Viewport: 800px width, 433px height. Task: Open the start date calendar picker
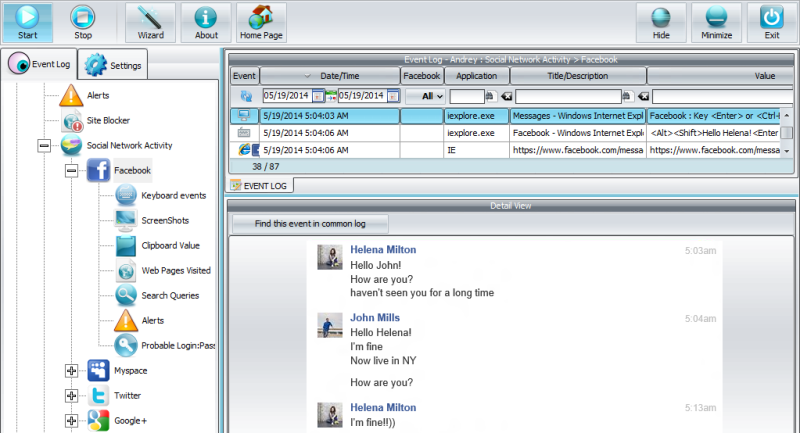pos(318,96)
